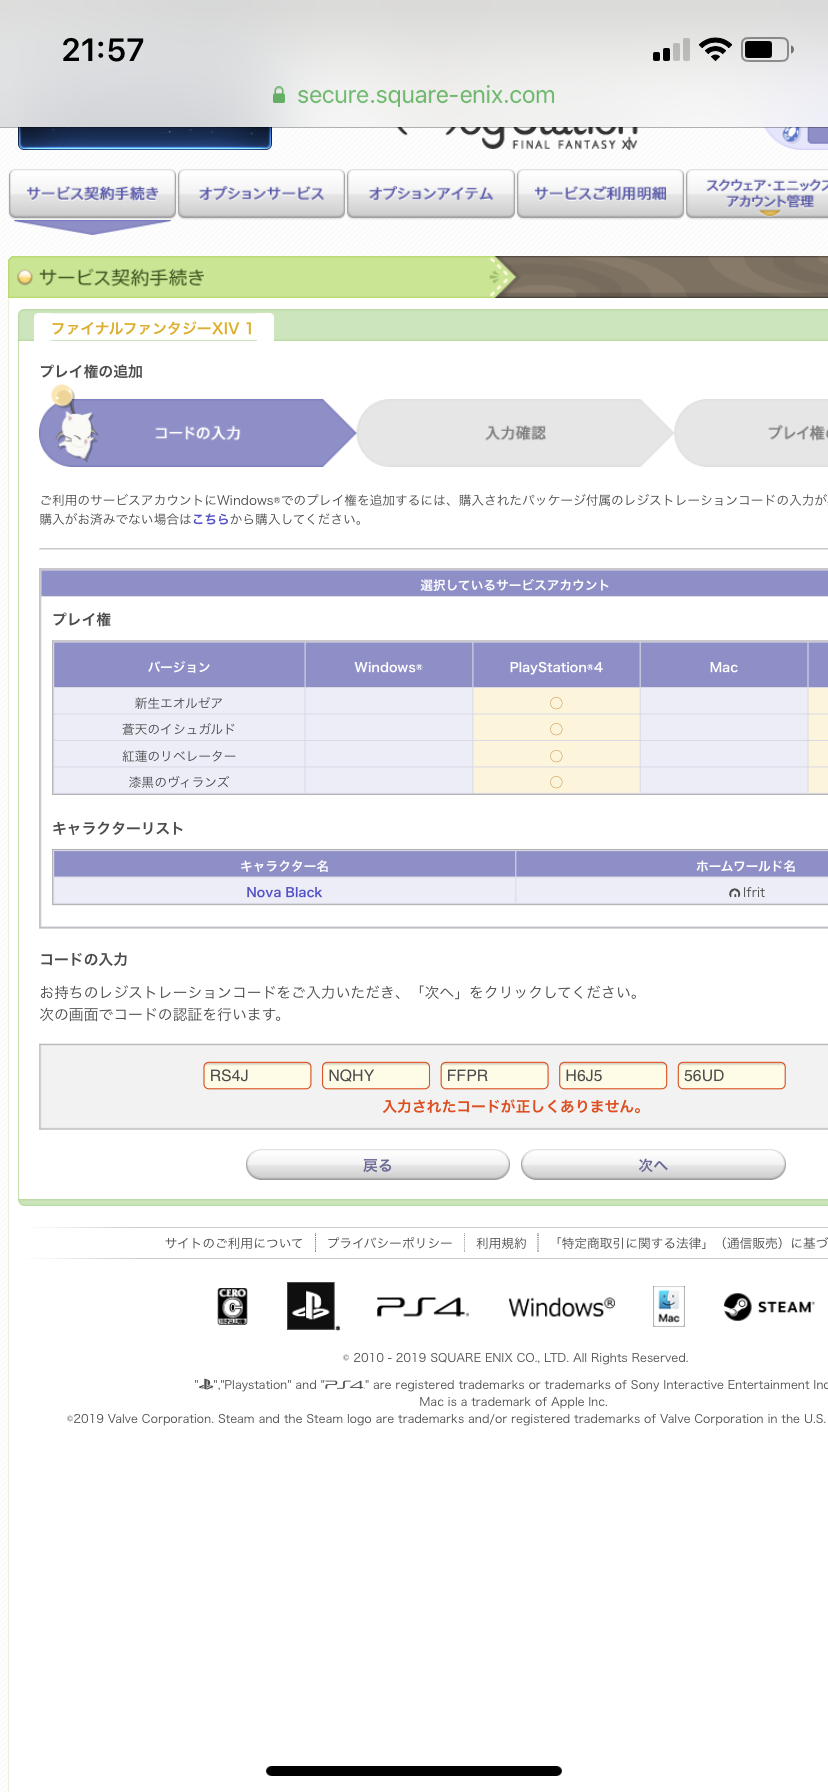Viewport: 828px width, 1792px height.
Task: Click the 新生エオルゼア version row label
Action: coord(179,703)
